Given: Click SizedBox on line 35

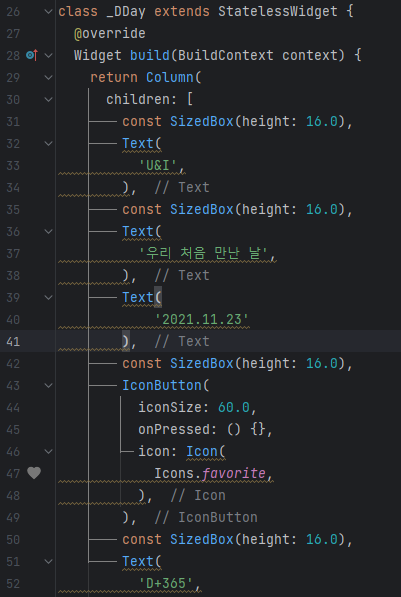Looking at the screenshot, I should (x=202, y=209).
